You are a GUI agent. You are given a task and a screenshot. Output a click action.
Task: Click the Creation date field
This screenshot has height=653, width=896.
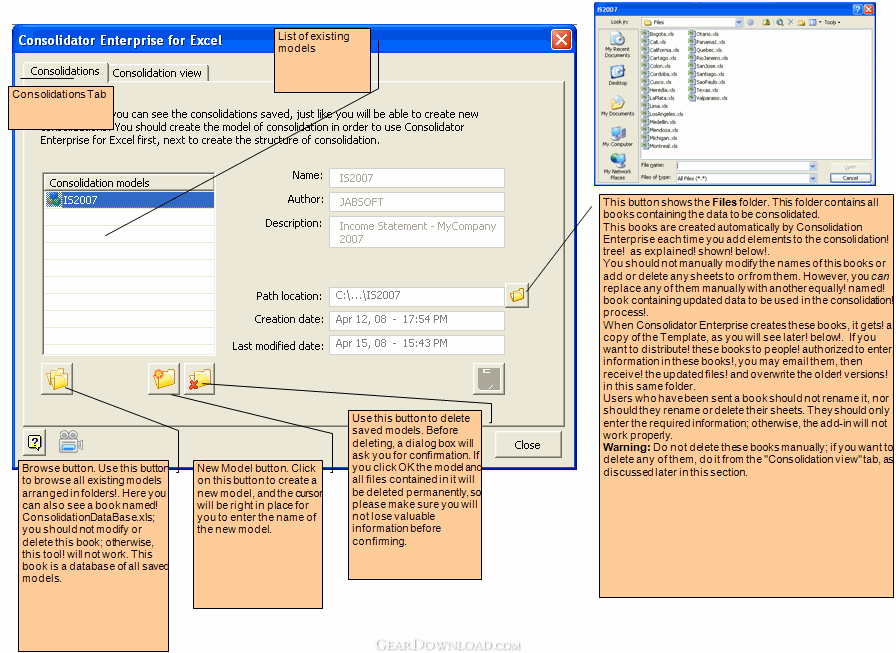tap(417, 320)
